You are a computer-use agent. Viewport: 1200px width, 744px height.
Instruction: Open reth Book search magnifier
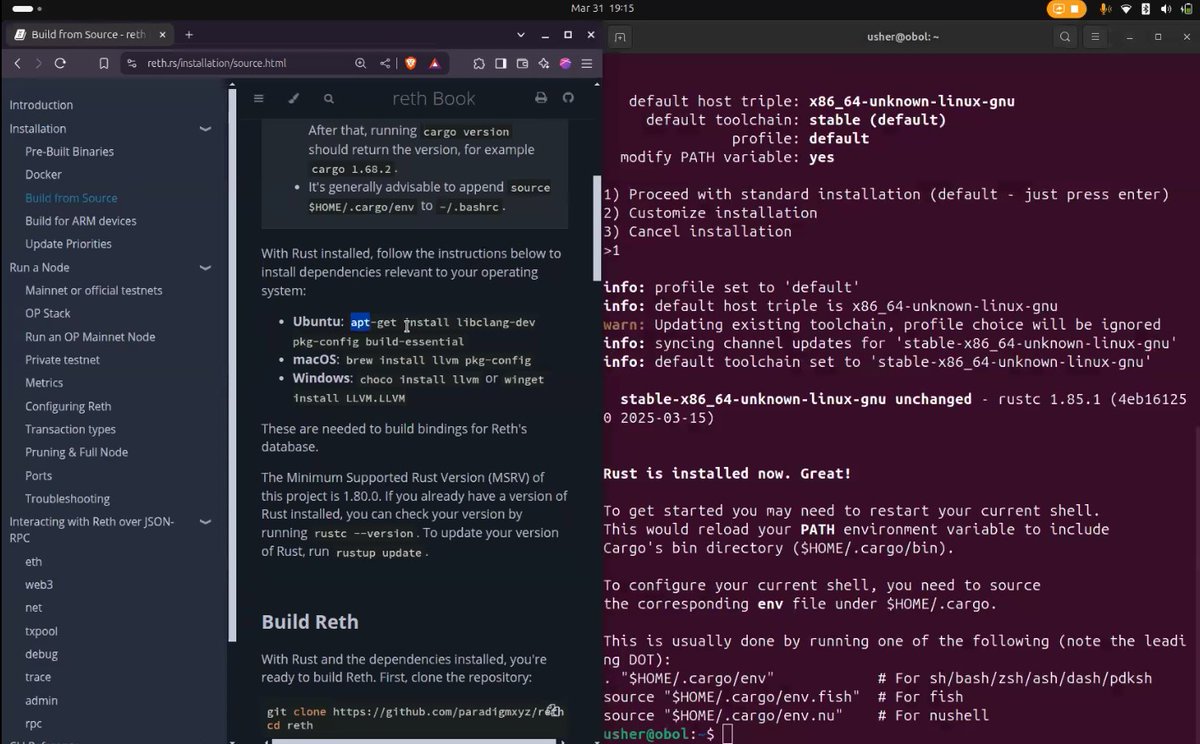pyautogui.click(x=329, y=98)
